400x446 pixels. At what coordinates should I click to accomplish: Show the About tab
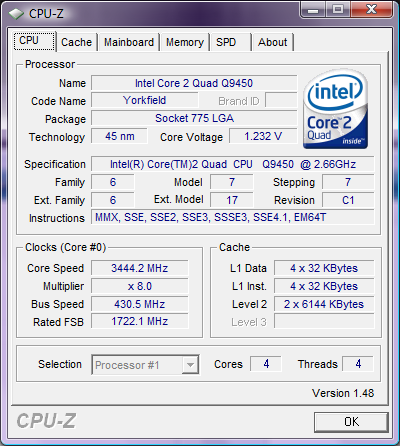tap(273, 42)
